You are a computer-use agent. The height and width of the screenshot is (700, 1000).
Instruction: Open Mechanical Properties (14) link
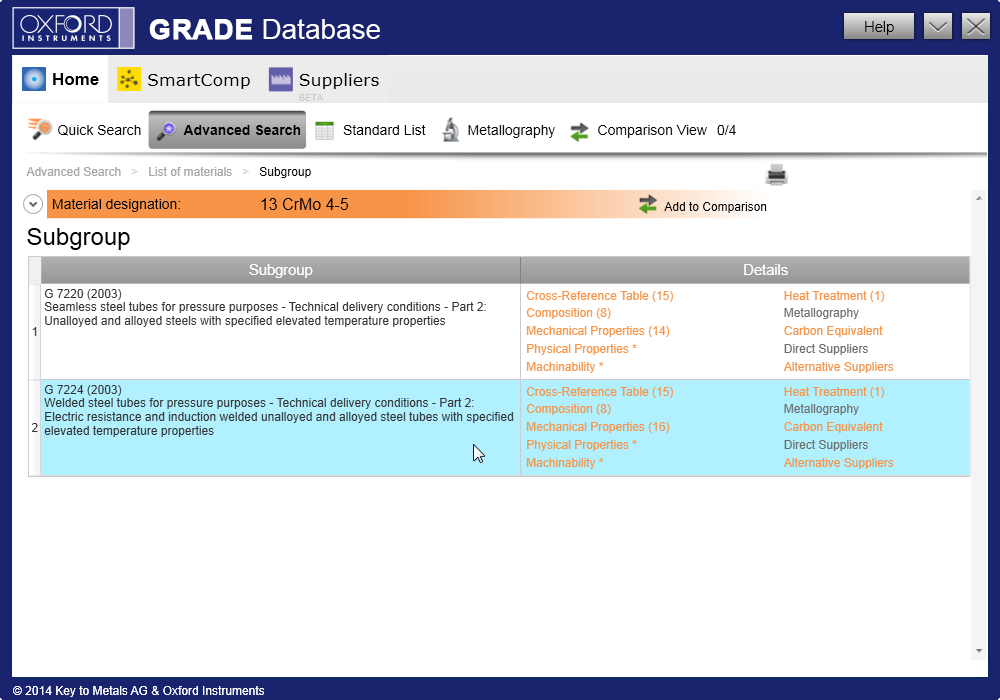(598, 331)
